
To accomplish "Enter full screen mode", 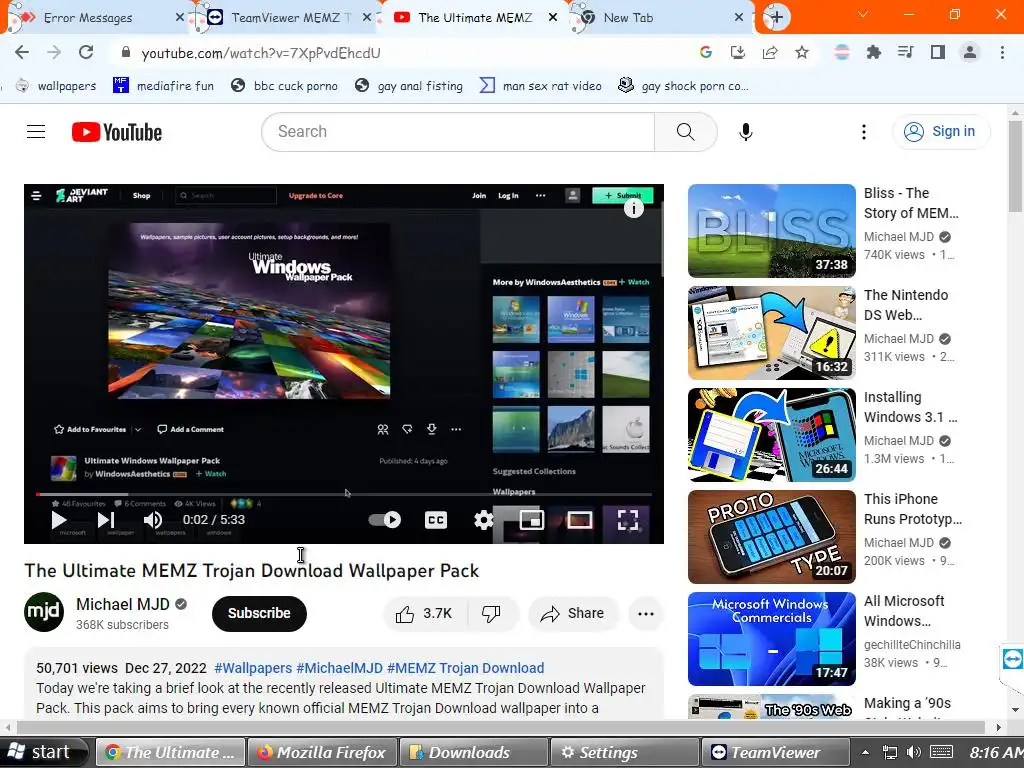I will pyautogui.click(x=628, y=520).
